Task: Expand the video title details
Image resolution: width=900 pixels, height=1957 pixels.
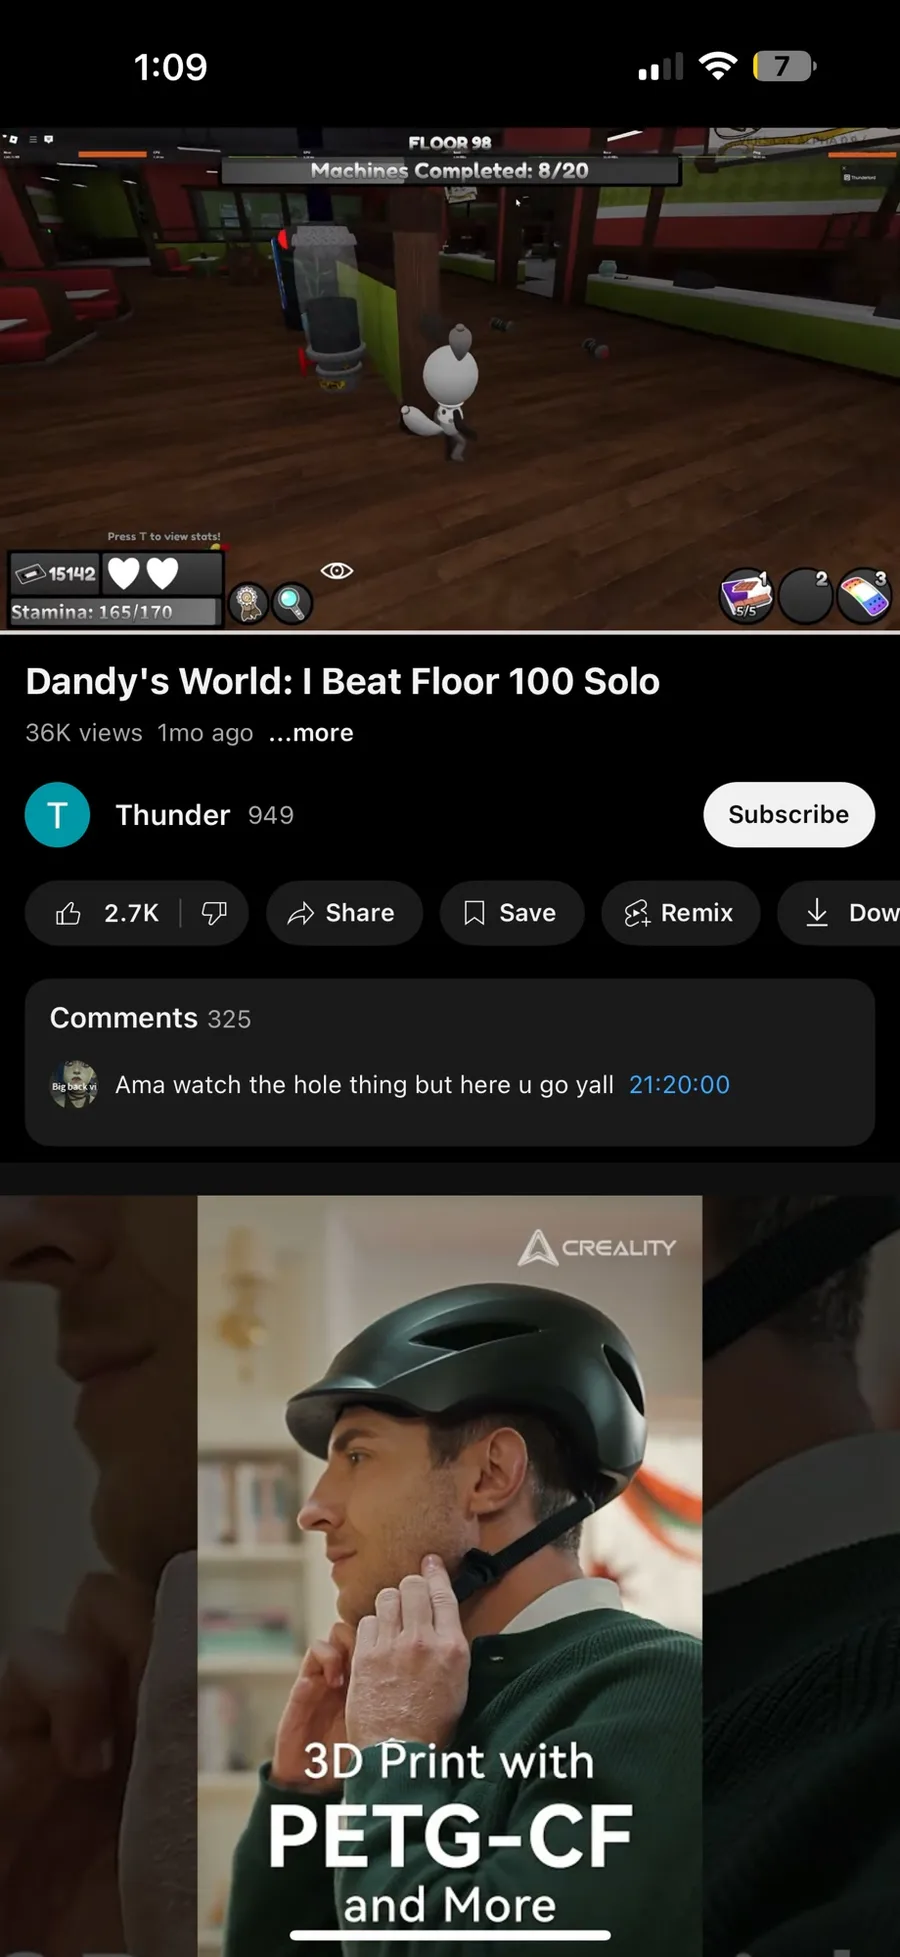Action: tap(343, 681)
